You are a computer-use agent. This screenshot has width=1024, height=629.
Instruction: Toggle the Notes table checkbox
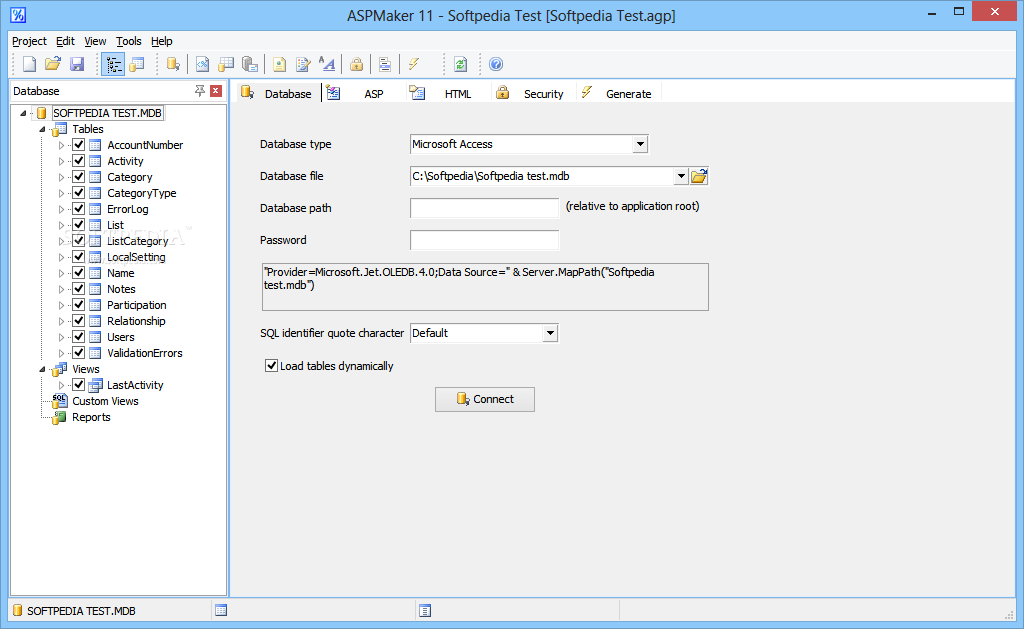78,289
